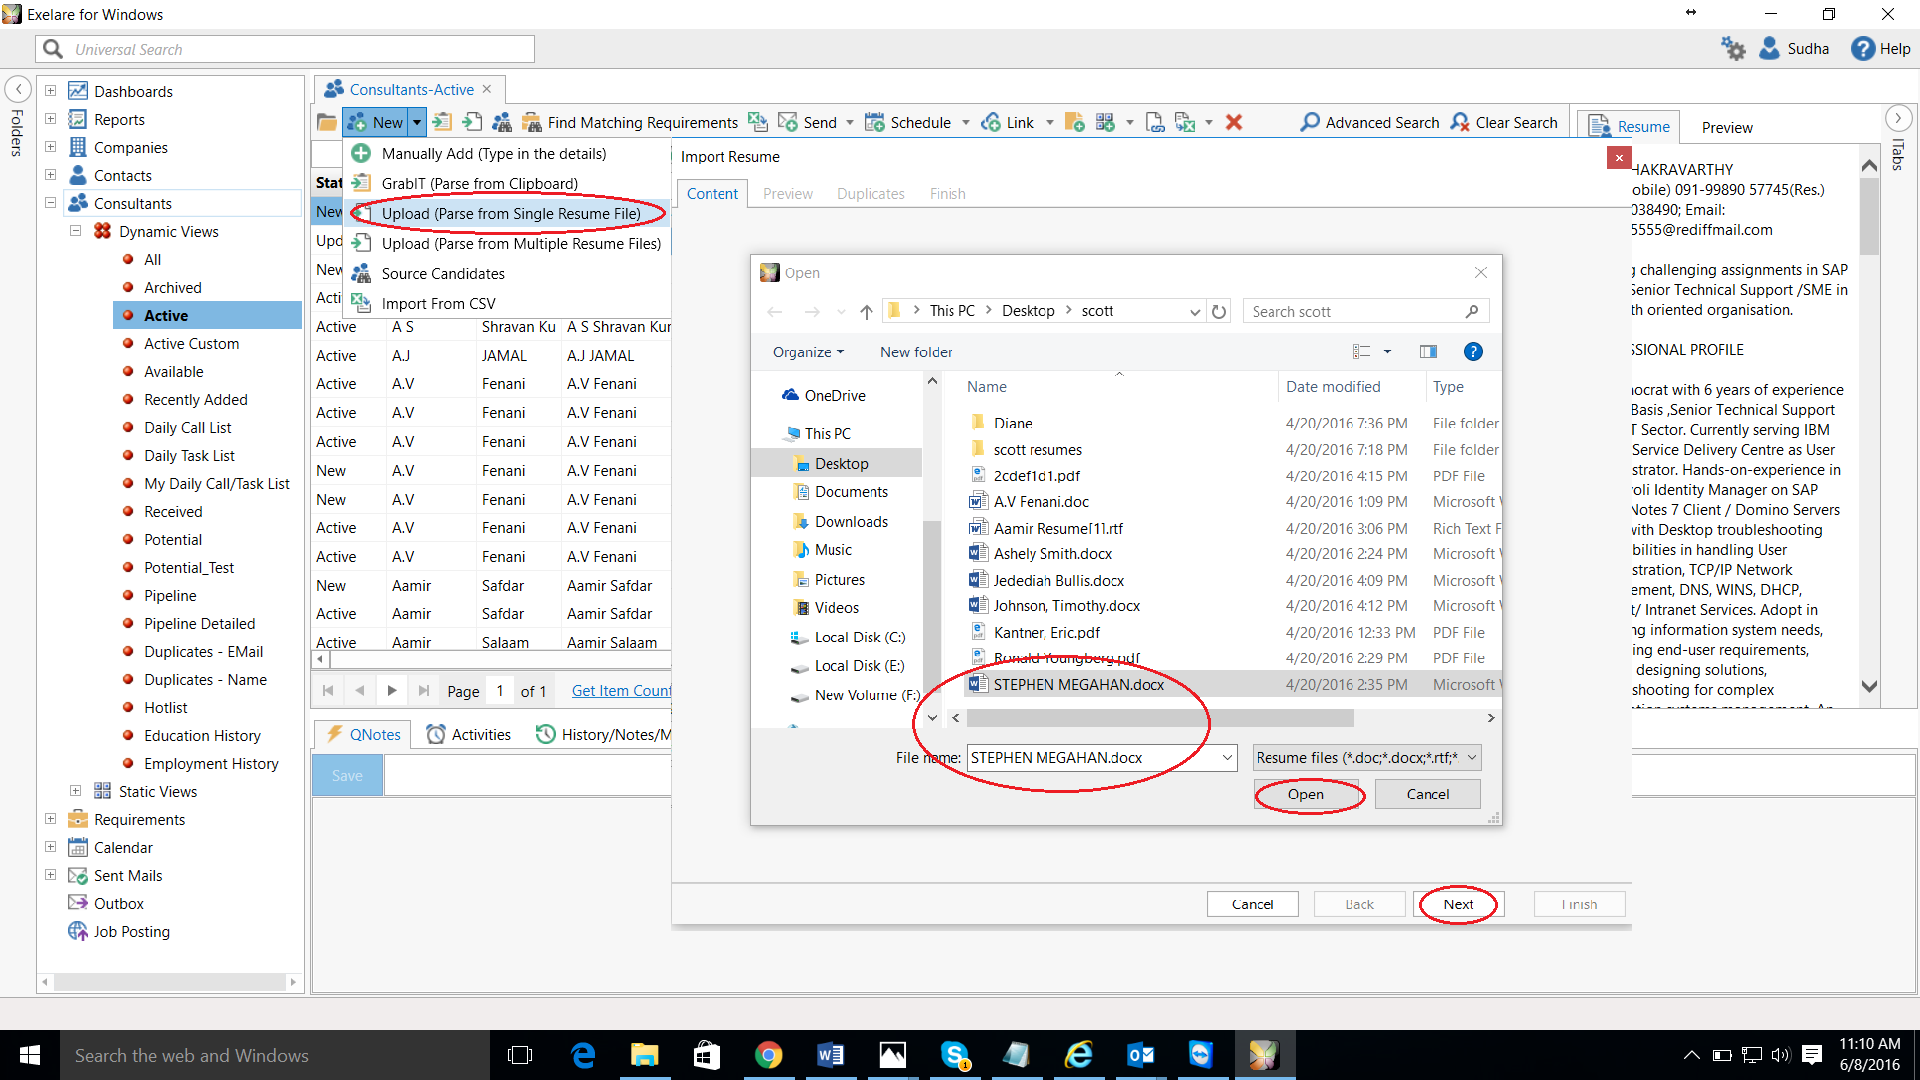1920x1080 pixels.
Task: Click the red X delete toolbar icon
Action: pos(1234,122)
